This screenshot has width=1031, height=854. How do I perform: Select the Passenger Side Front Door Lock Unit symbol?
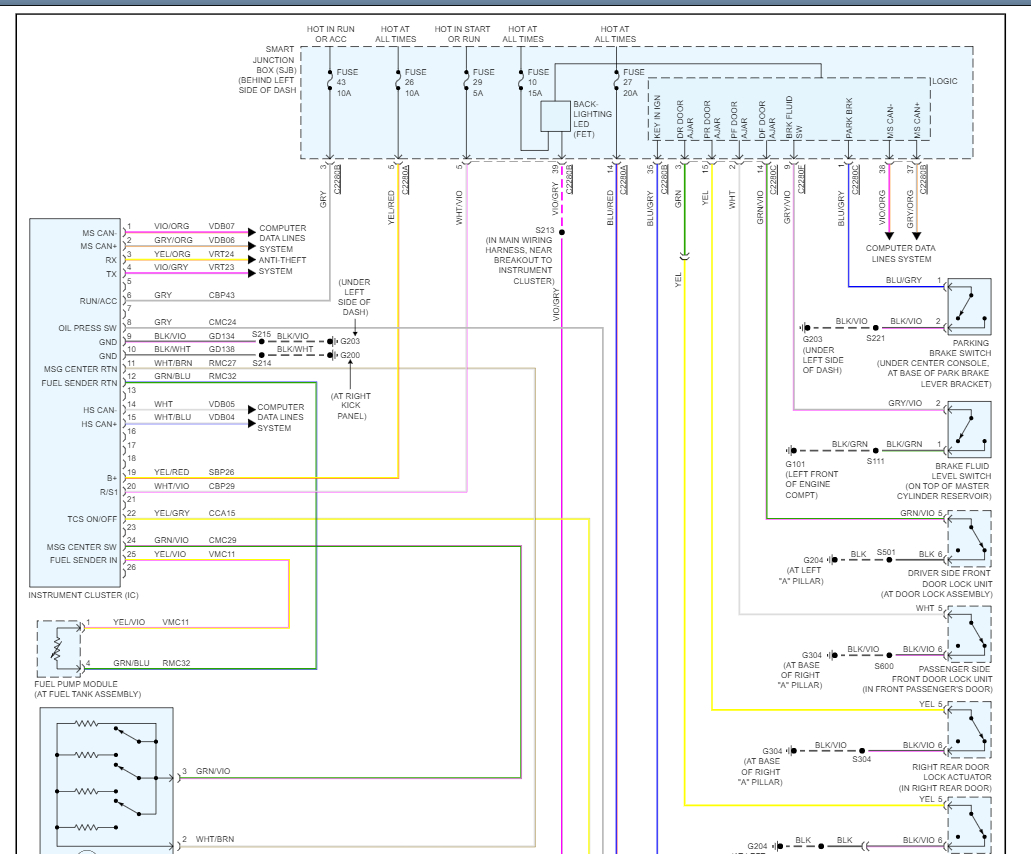(x=968, y=634)
